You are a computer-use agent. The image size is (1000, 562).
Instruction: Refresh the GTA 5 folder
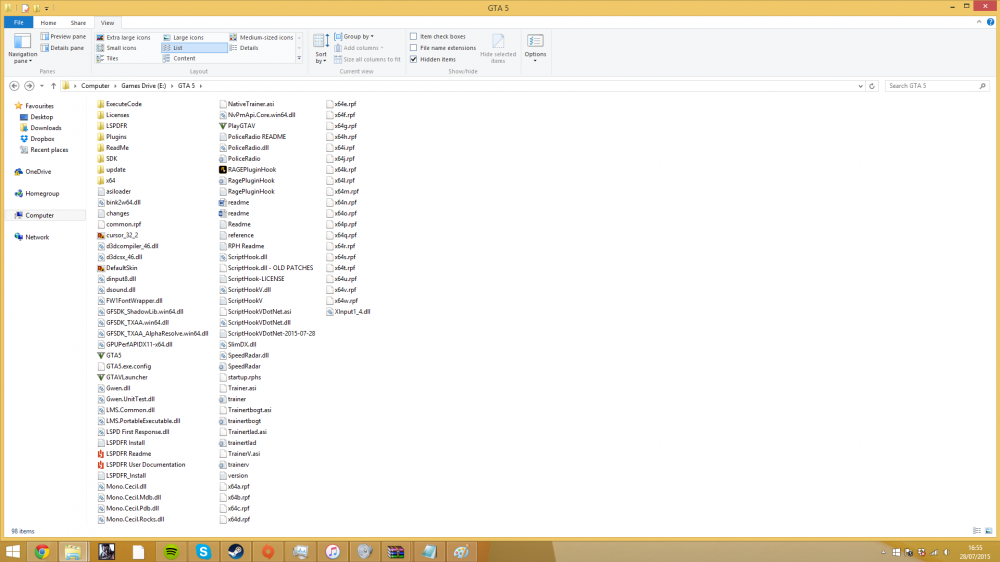pos(872,85)
